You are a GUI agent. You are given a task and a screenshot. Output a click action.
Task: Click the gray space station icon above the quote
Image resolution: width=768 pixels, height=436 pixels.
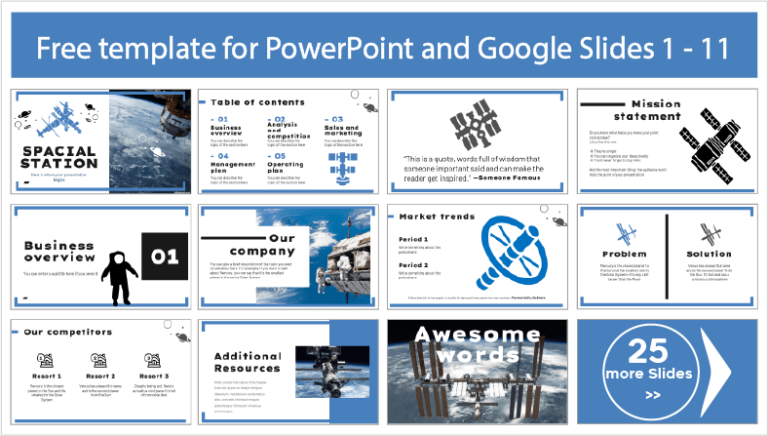(x=475, y=124)
